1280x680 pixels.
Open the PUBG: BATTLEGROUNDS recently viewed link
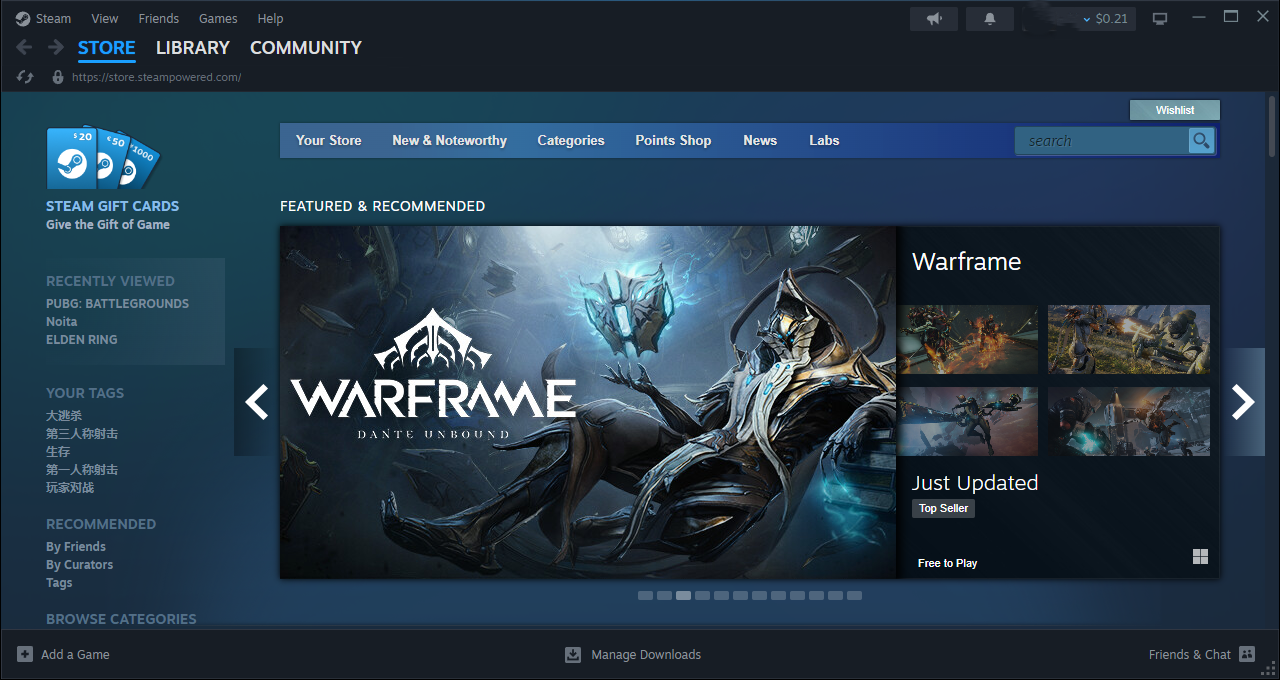117,303
